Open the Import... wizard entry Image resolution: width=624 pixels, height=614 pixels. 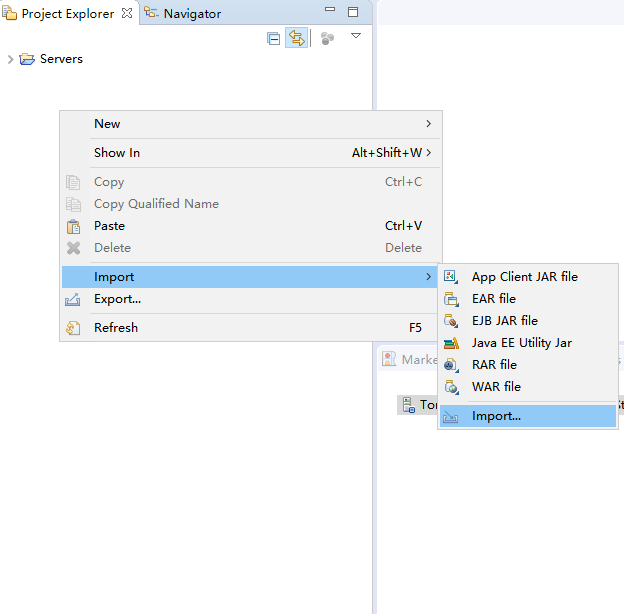(x=496, y=416)
